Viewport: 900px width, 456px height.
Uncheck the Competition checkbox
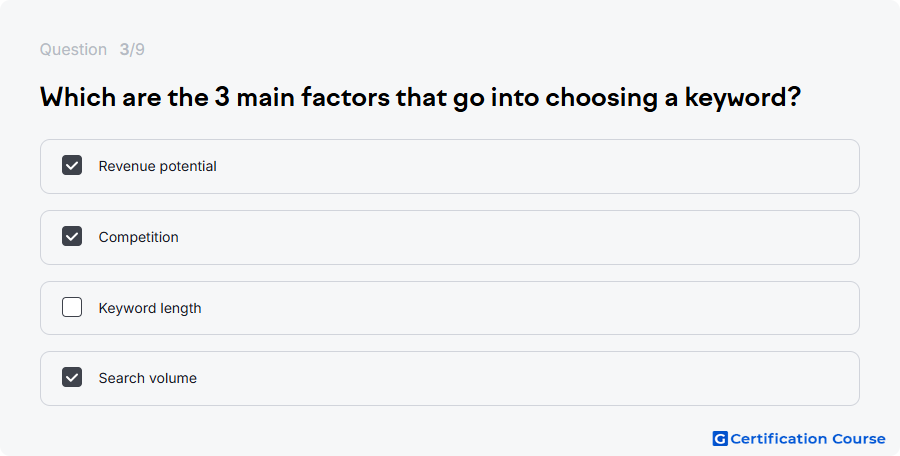point(72,236)
